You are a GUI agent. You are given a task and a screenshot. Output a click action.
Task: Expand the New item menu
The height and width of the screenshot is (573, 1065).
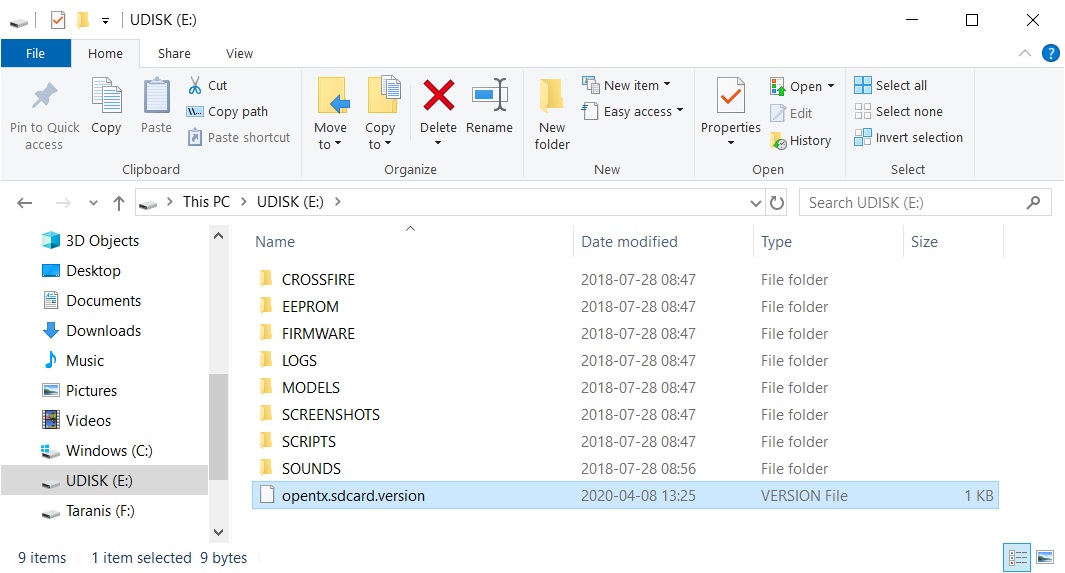[667, 85]
